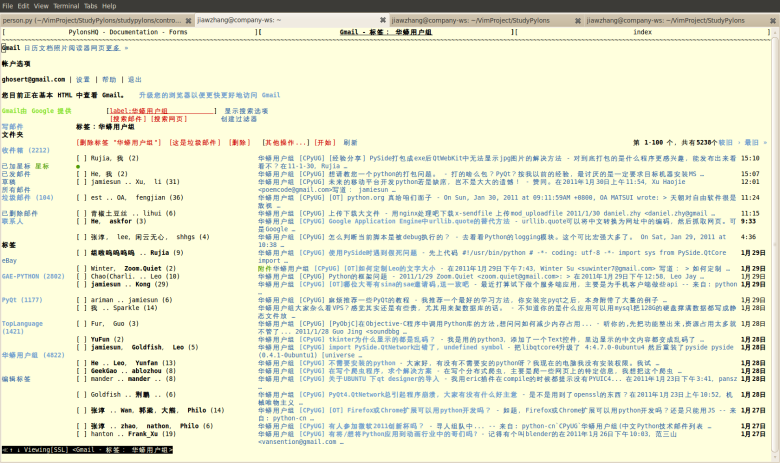The image size is (780, 463).
Task: Close the jiawzhang@company-ws: ~ tab
Action: click(x=383, y=19)
